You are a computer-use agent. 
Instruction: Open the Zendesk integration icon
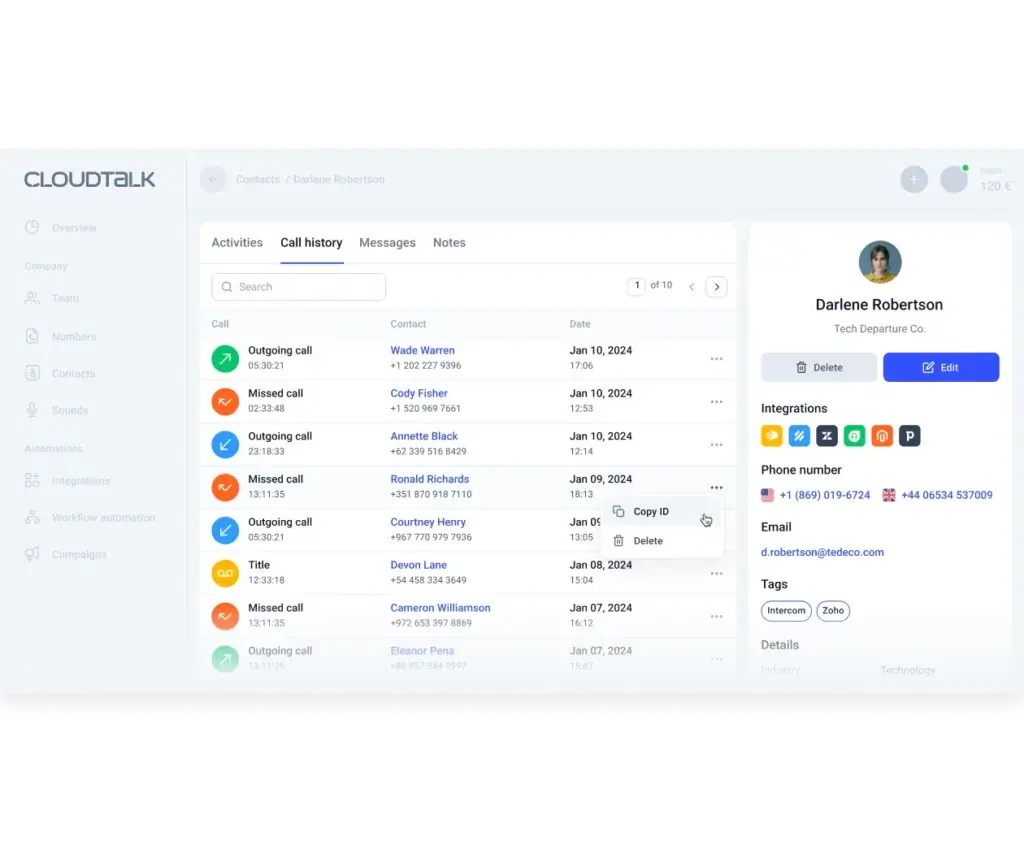[x=826, y=436]
